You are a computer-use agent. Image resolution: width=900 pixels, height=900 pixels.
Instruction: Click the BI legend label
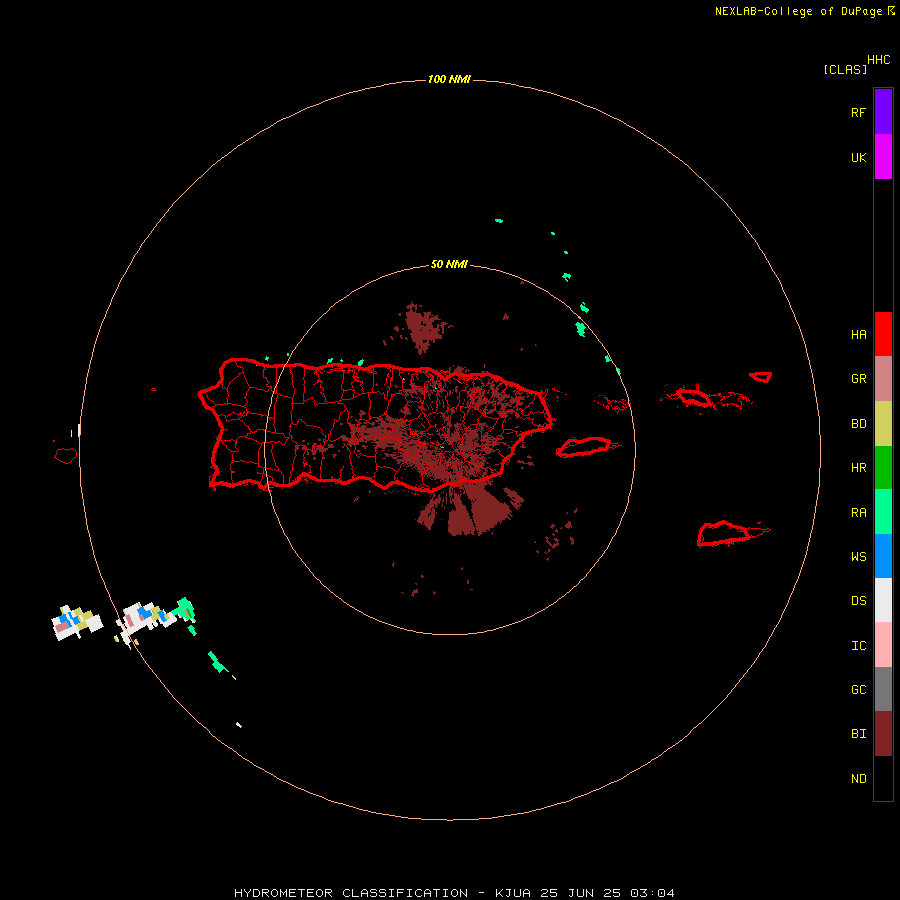point(858,734)
